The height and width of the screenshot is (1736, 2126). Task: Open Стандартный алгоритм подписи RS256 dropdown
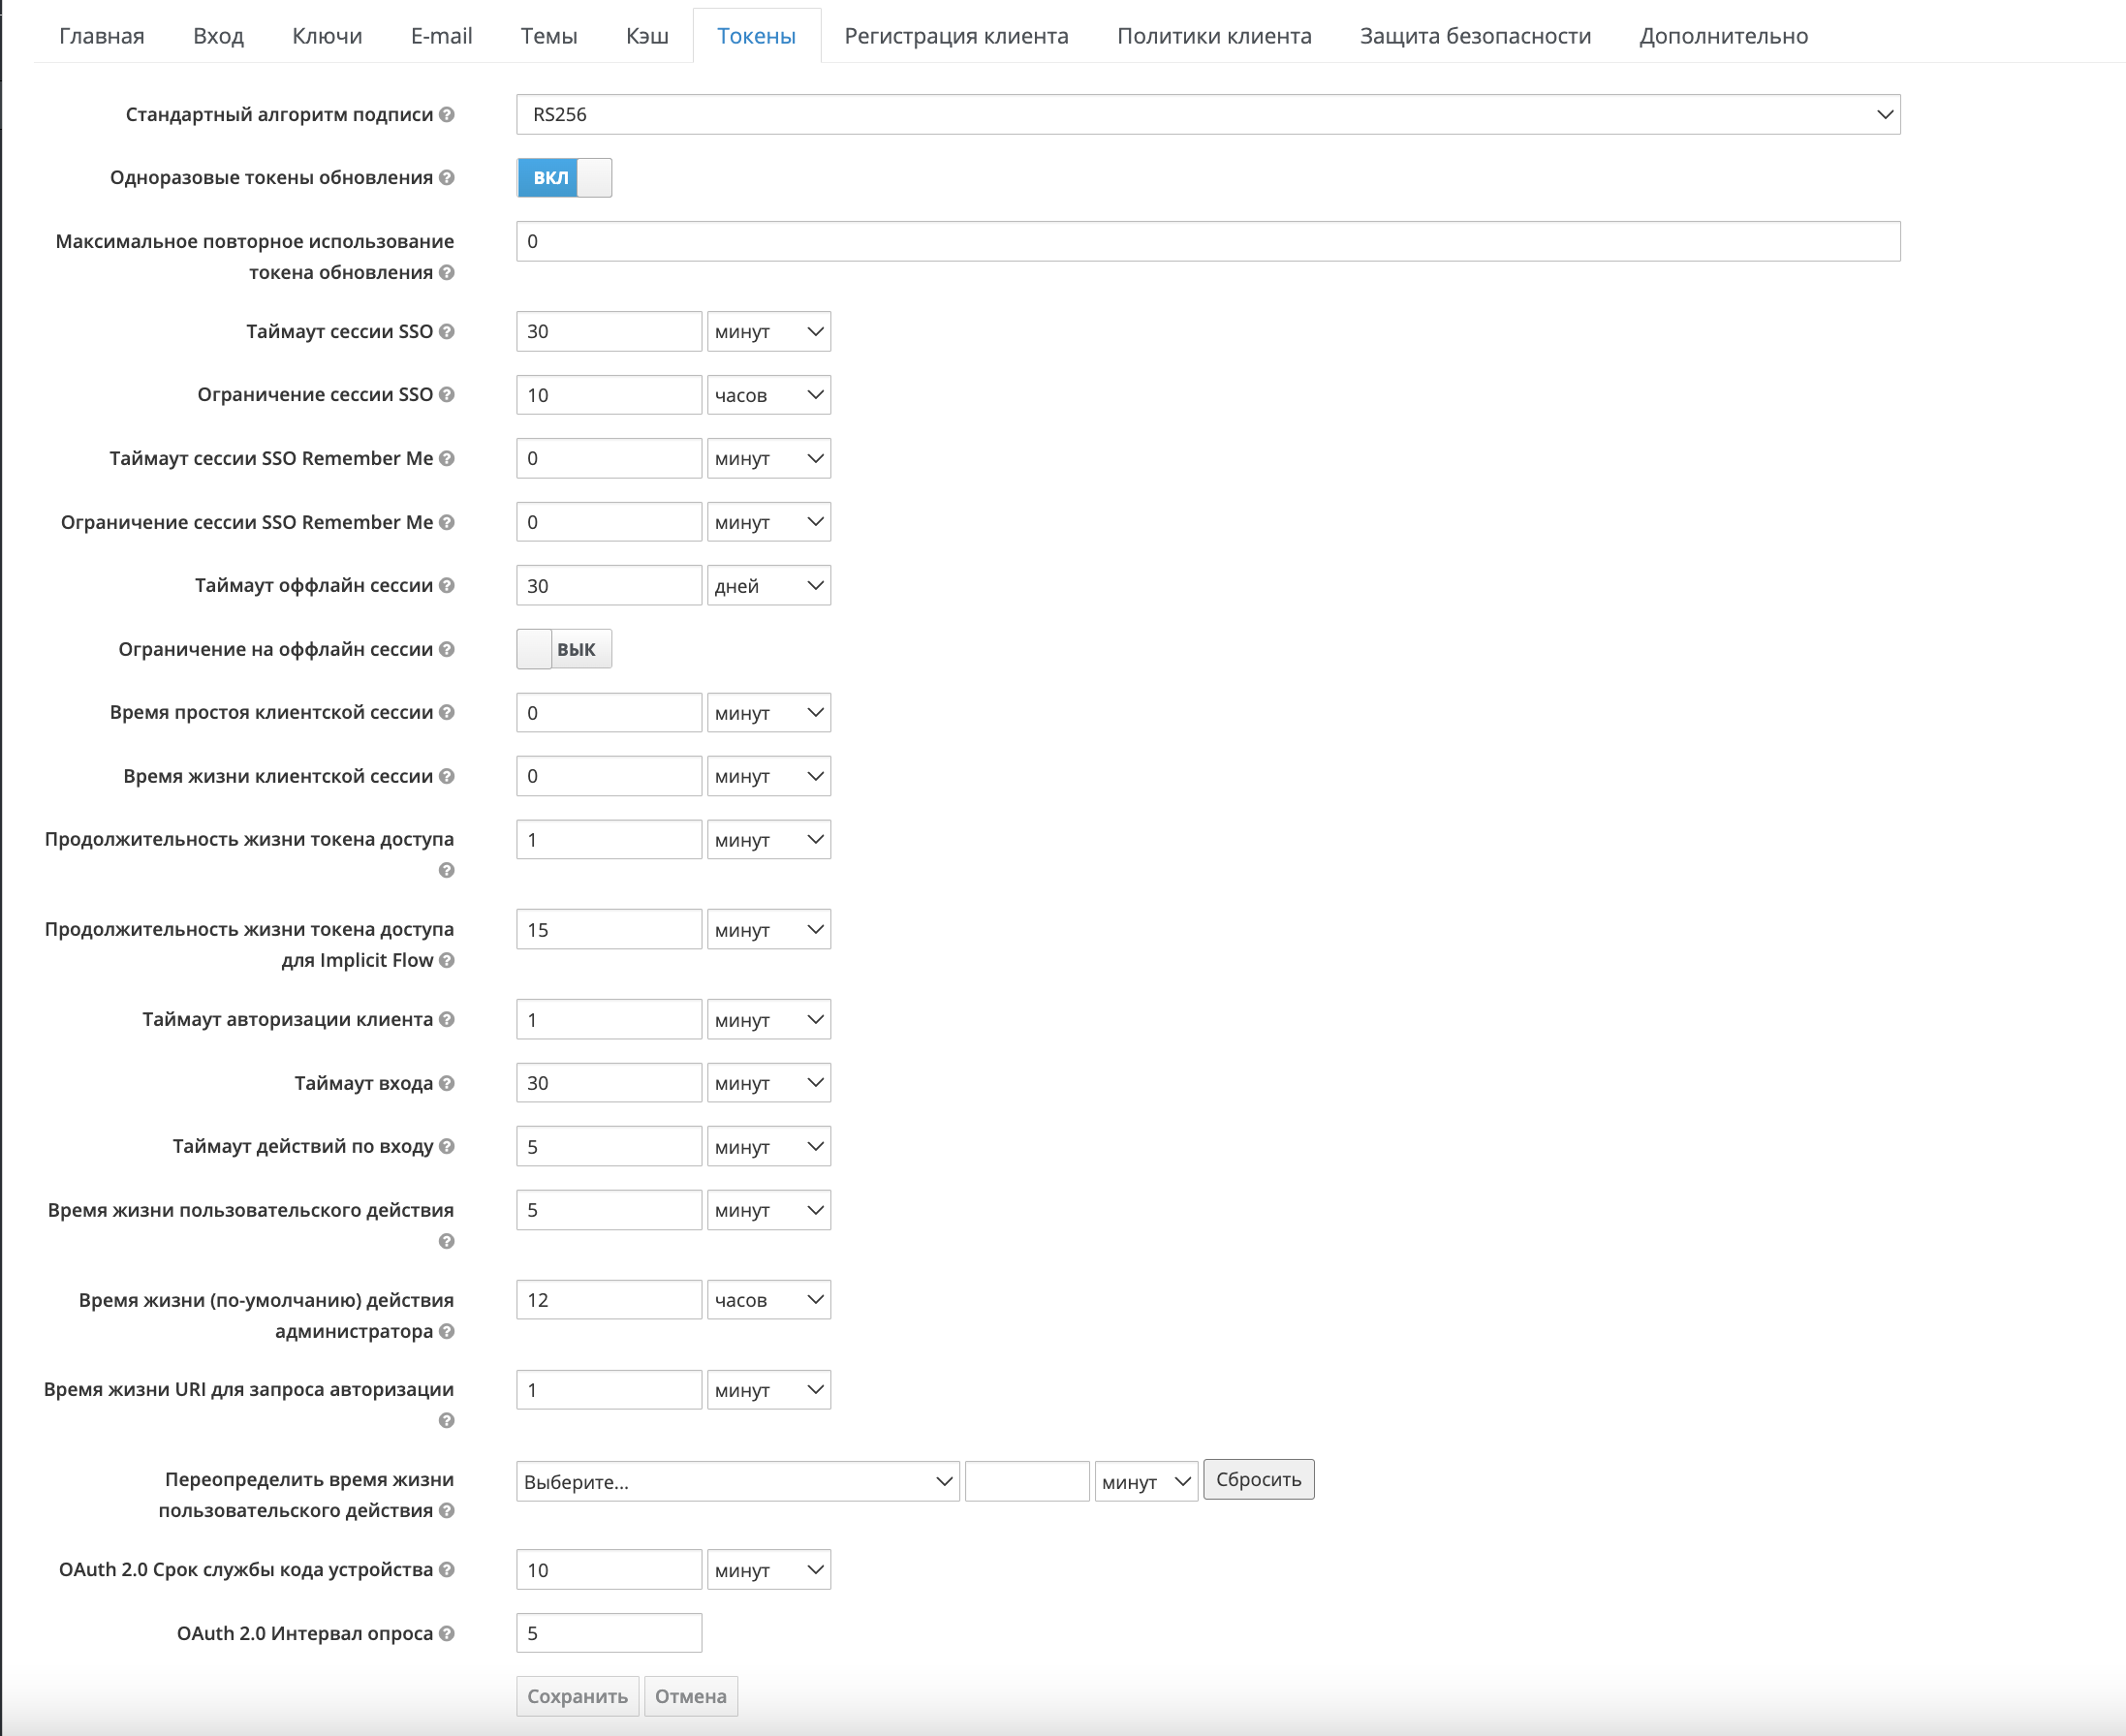pyautogui.click(x=1207, y=115)
